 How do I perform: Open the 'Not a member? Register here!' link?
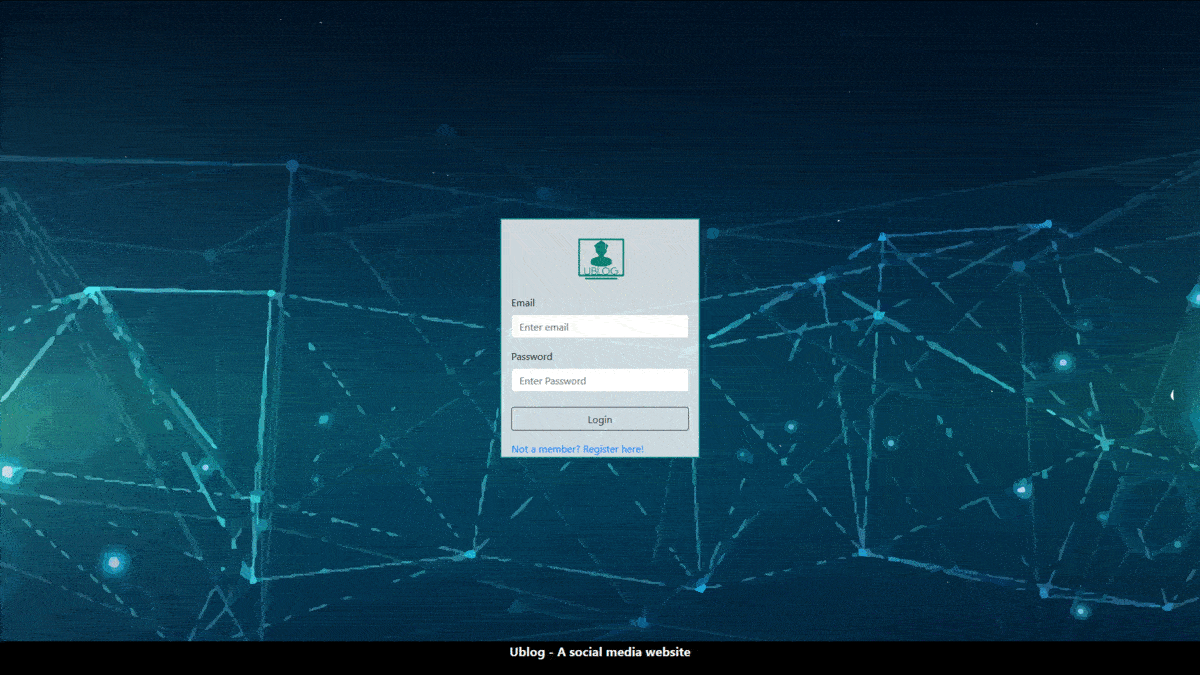(x=577, y=449)
